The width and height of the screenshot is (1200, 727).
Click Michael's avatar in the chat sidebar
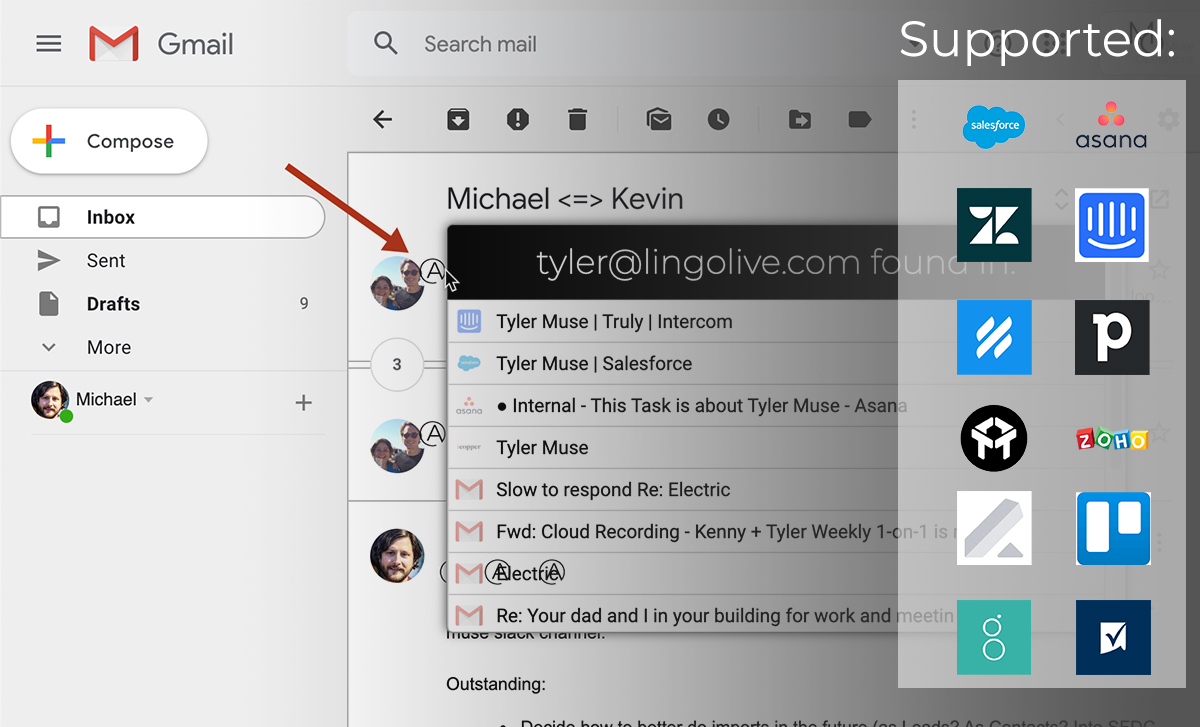click(50, 400)
